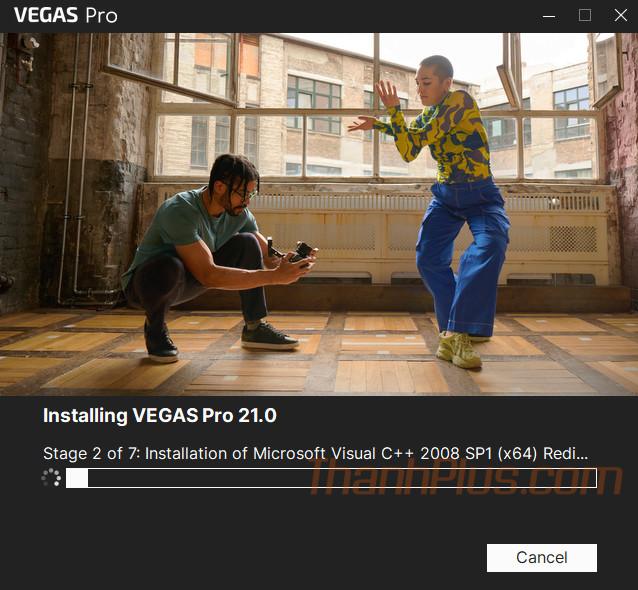Click the ThanhPlus.com watermark text
This screenshot has height=590, width=638.
[466, 477]
